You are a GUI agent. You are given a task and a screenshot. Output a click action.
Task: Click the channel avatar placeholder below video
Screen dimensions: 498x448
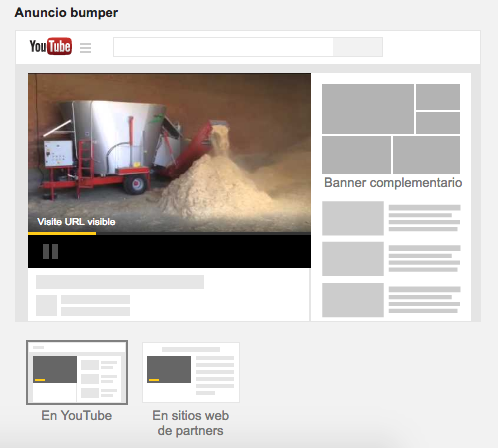click(46, 305)
